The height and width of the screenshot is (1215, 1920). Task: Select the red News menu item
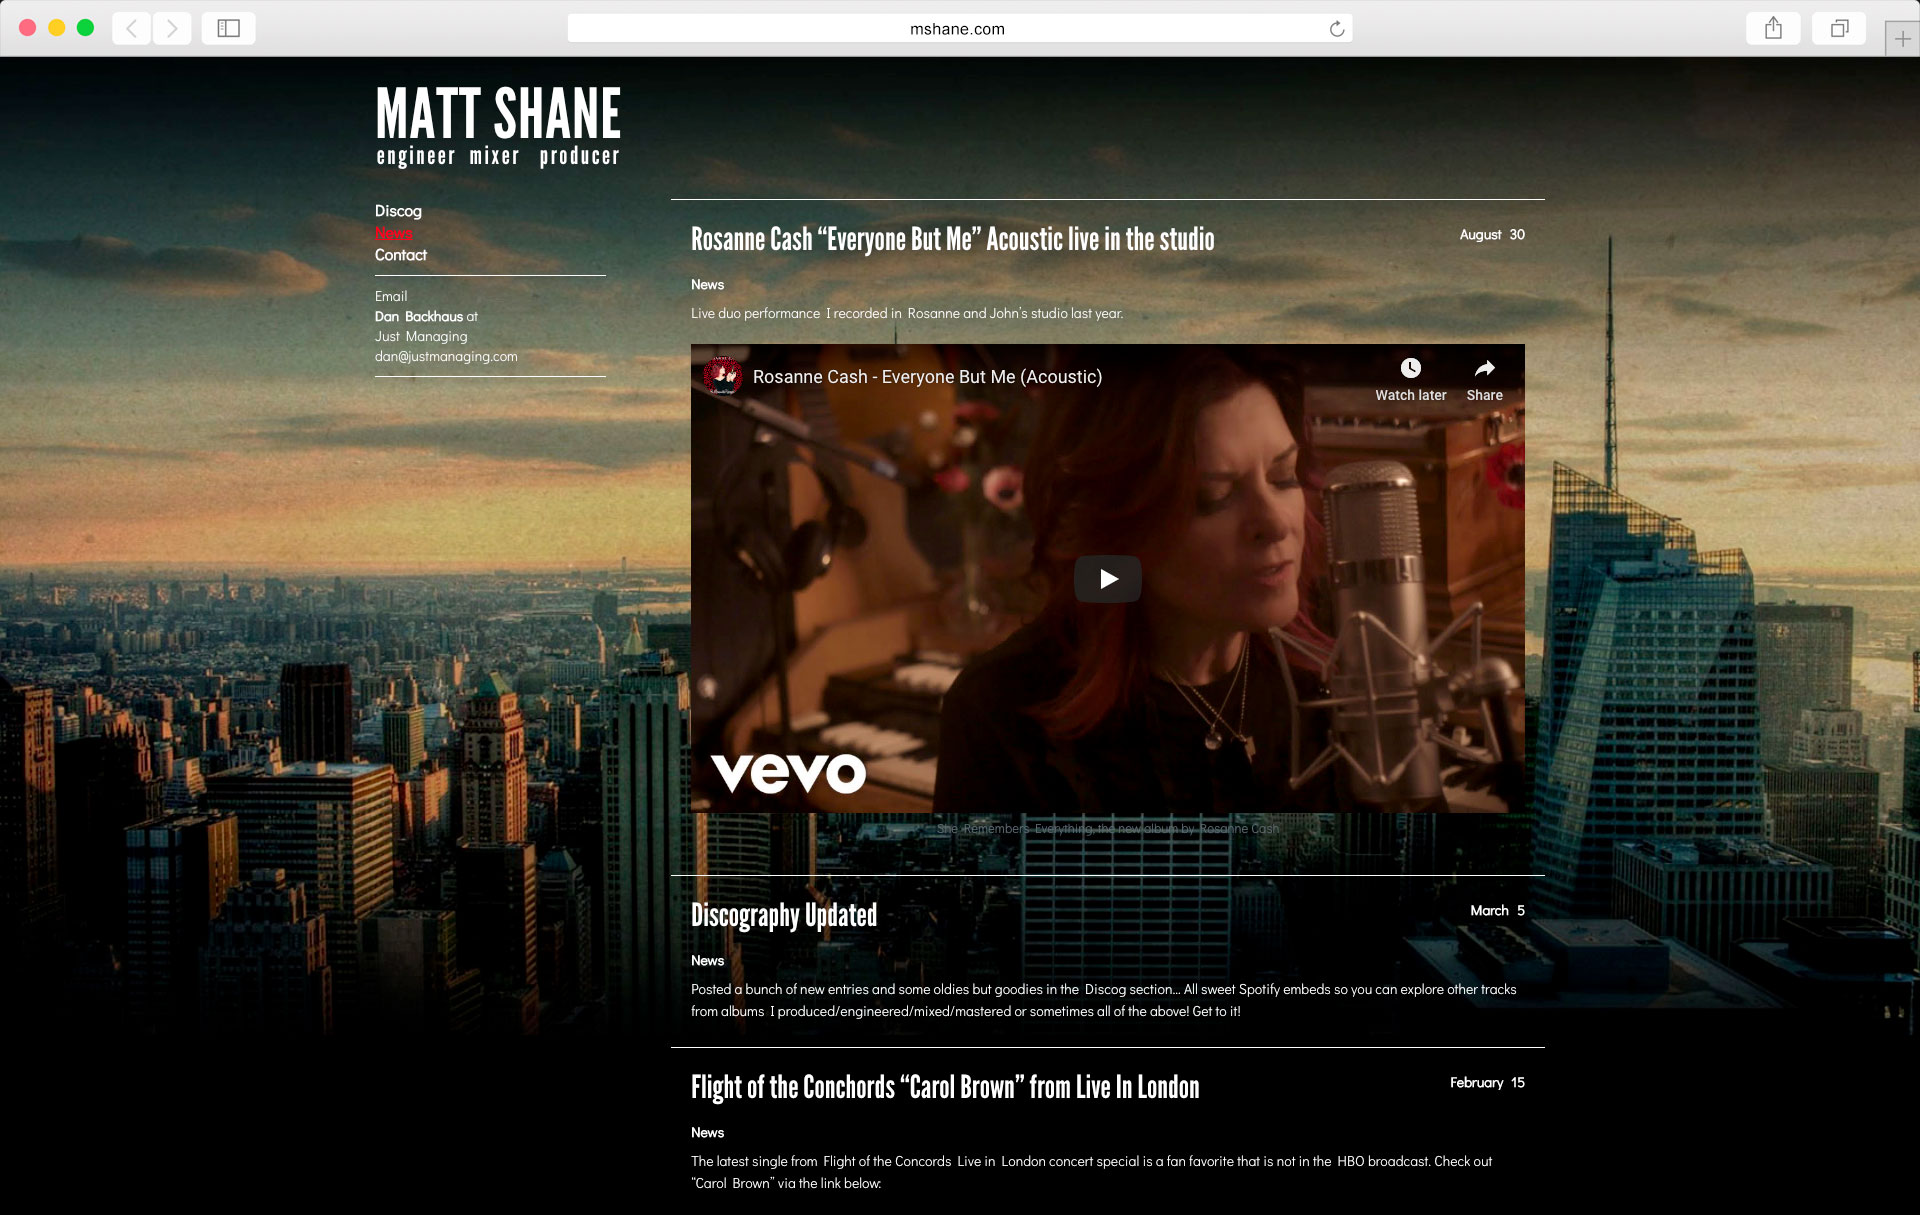[393, 233]
